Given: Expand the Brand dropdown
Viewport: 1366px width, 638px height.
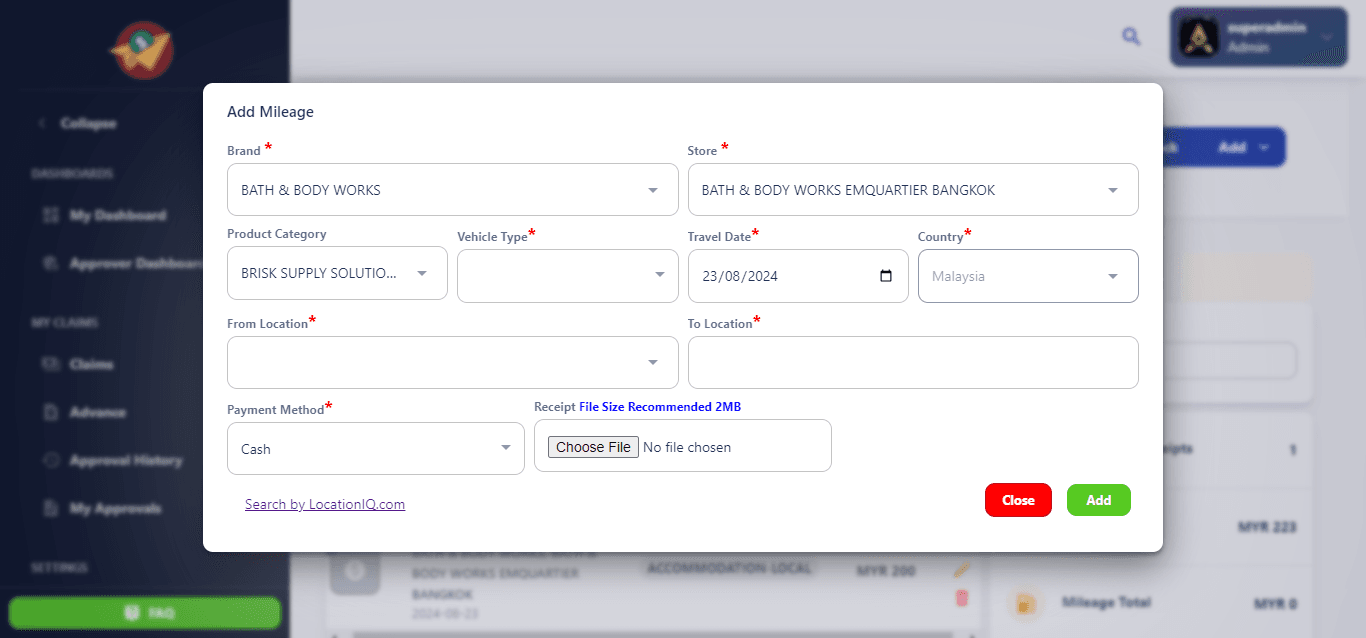Looking at the screenshot, I should (x=452, y=190).
